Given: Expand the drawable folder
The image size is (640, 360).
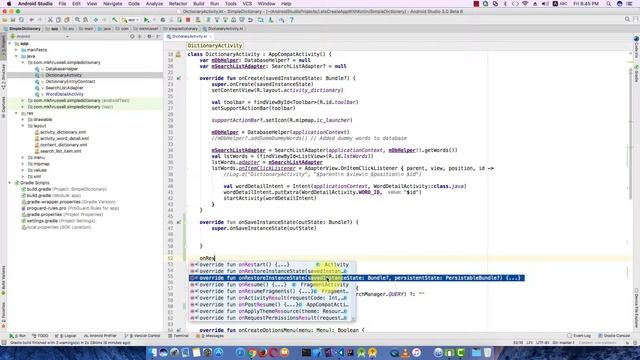Looking at the screenshot, I should click(23, 120).
